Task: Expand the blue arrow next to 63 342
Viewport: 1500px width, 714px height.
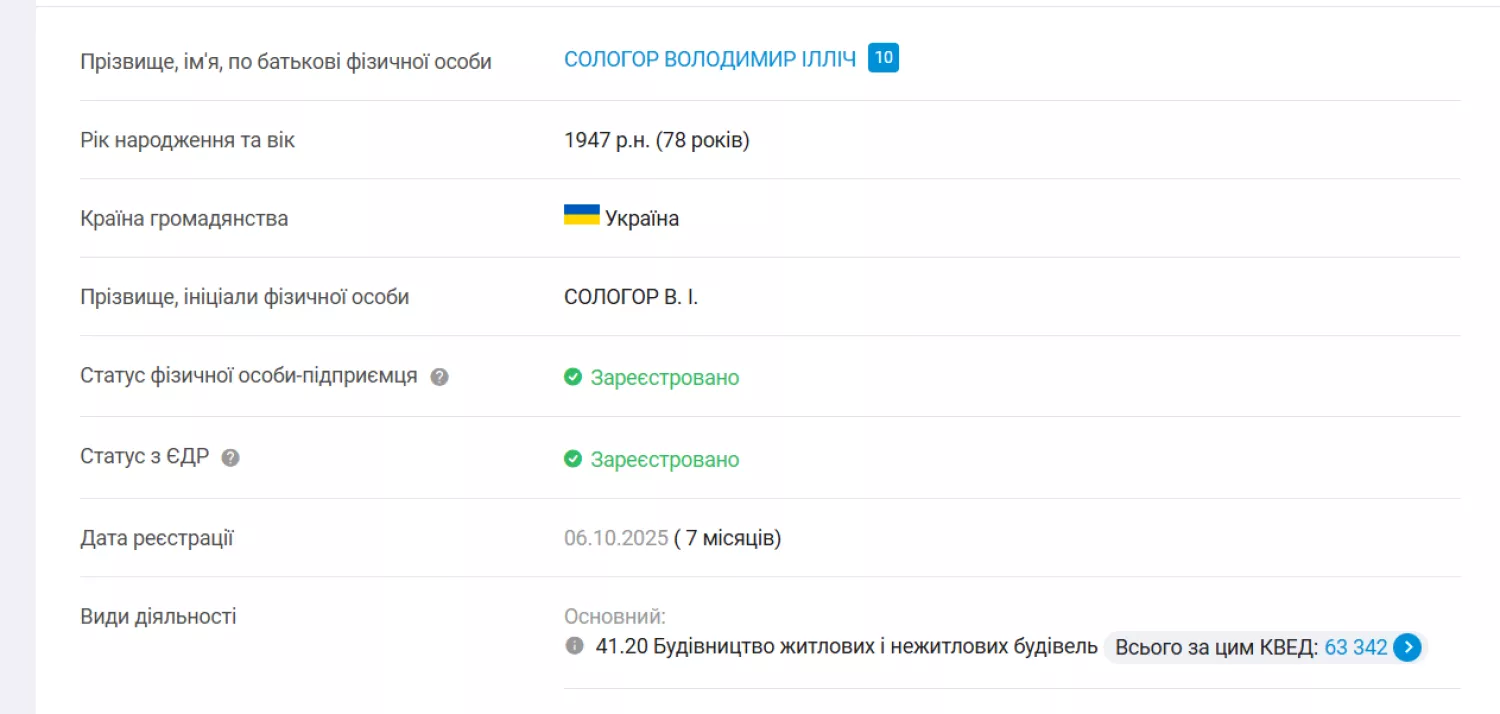Action: coord(1407,647)
